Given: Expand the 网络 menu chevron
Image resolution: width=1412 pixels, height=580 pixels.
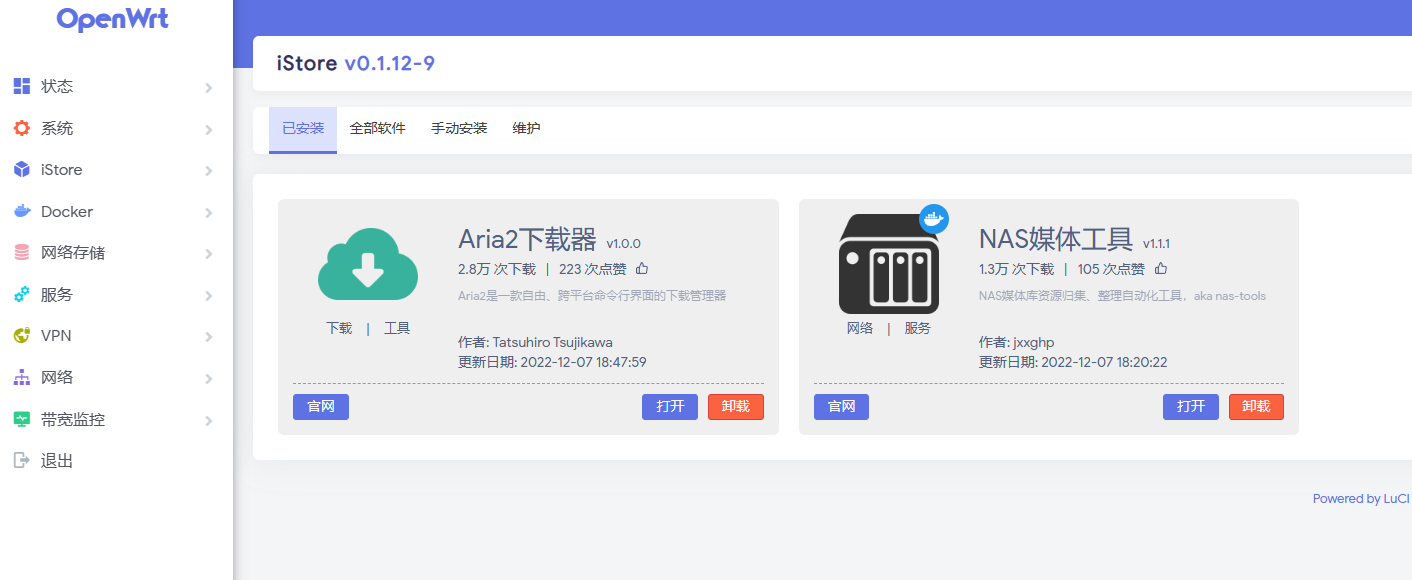Looking at the screenshot, I should (209, 379).
